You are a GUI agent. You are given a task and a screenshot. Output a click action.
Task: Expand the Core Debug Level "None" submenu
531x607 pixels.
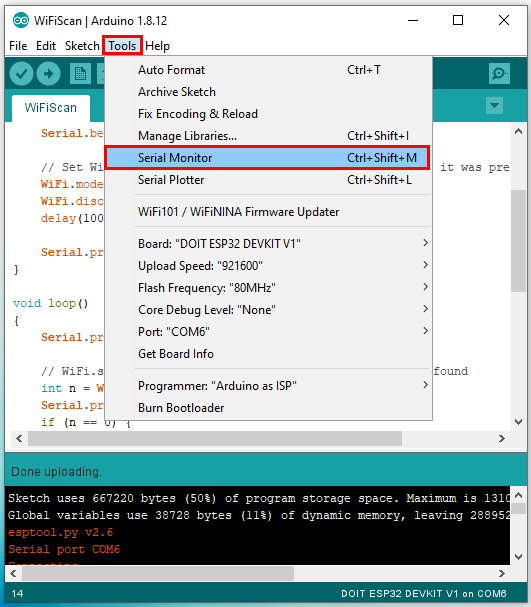268,310
